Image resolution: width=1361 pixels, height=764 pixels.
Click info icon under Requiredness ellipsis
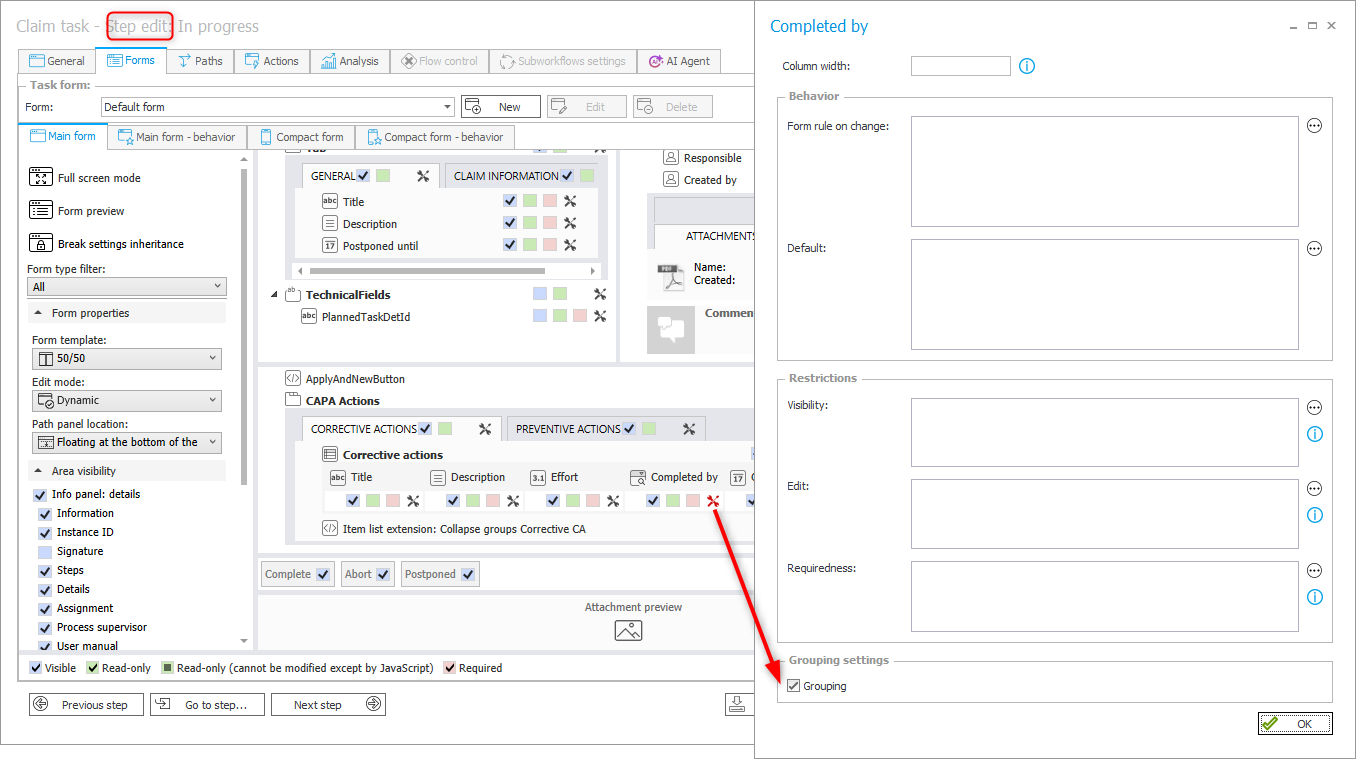(1314, 597)
